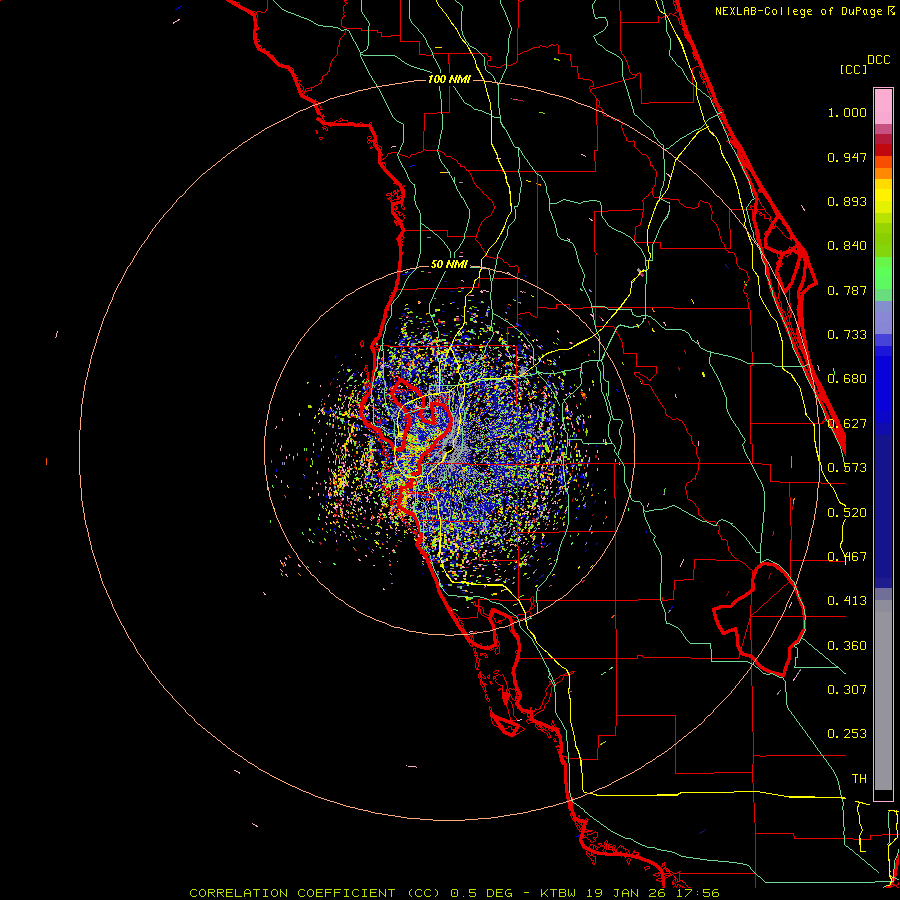
Task: Pick the red color band just above 0.947
Action: coord(883,150)
